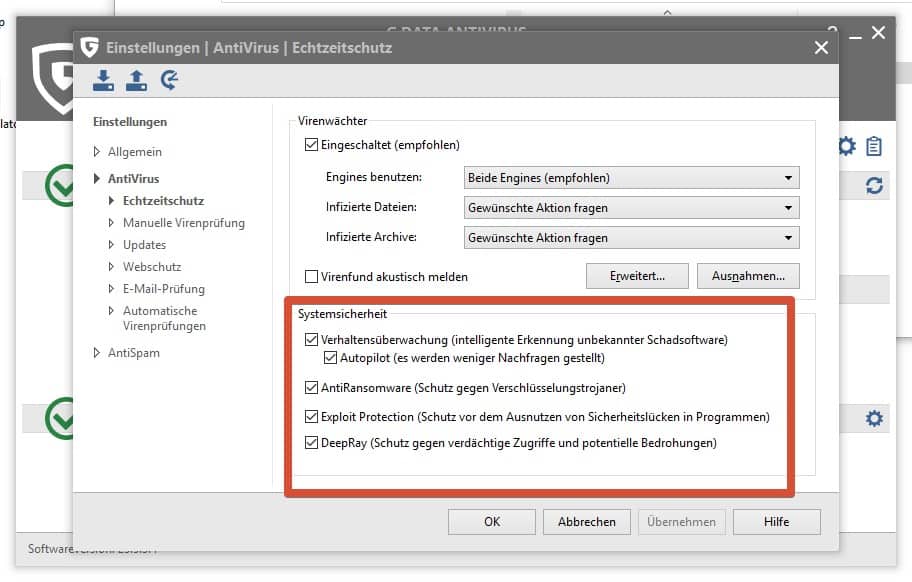Screen dimensions: 912x582
Task: Click the G DATA shield icon in dialog title
Action: tap(90, 47)
